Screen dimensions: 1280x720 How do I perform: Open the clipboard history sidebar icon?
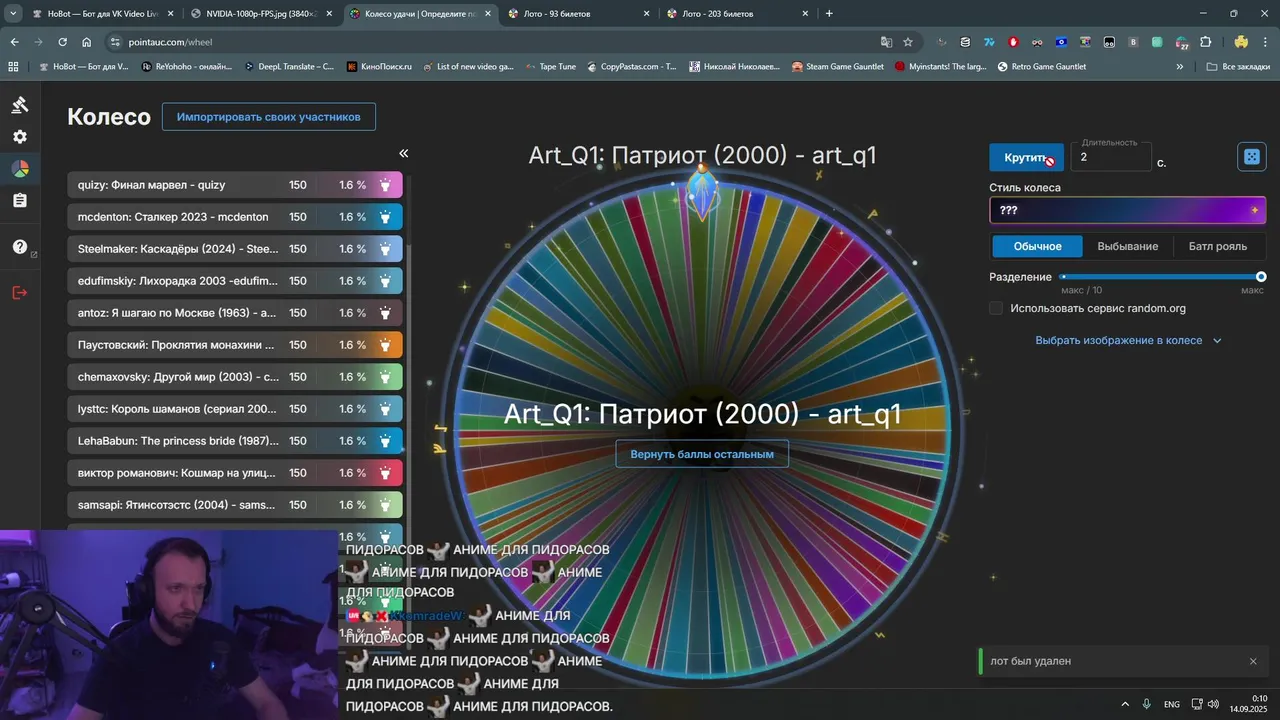[x=20, y=201]
